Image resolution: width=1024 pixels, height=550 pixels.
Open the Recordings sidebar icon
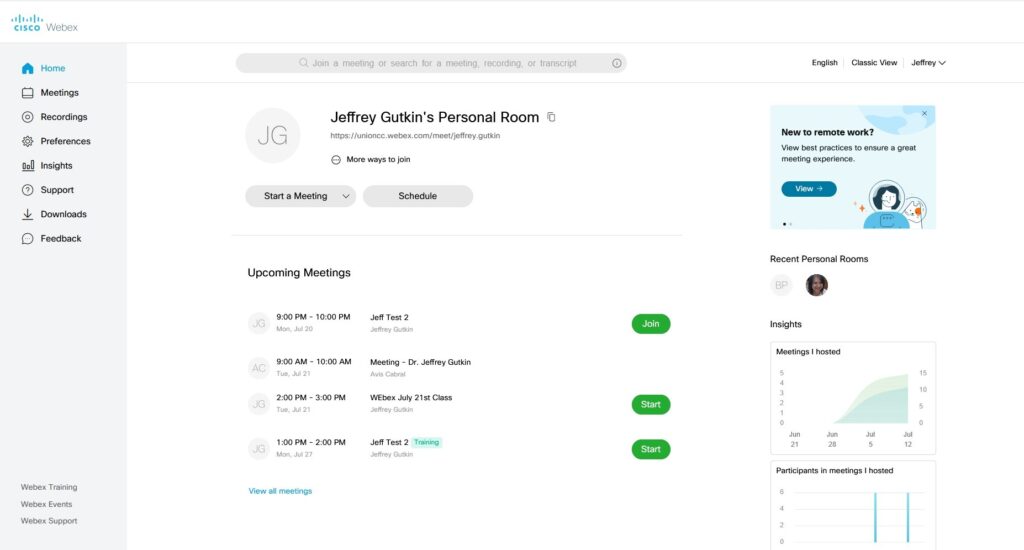[x=27, y=117]
